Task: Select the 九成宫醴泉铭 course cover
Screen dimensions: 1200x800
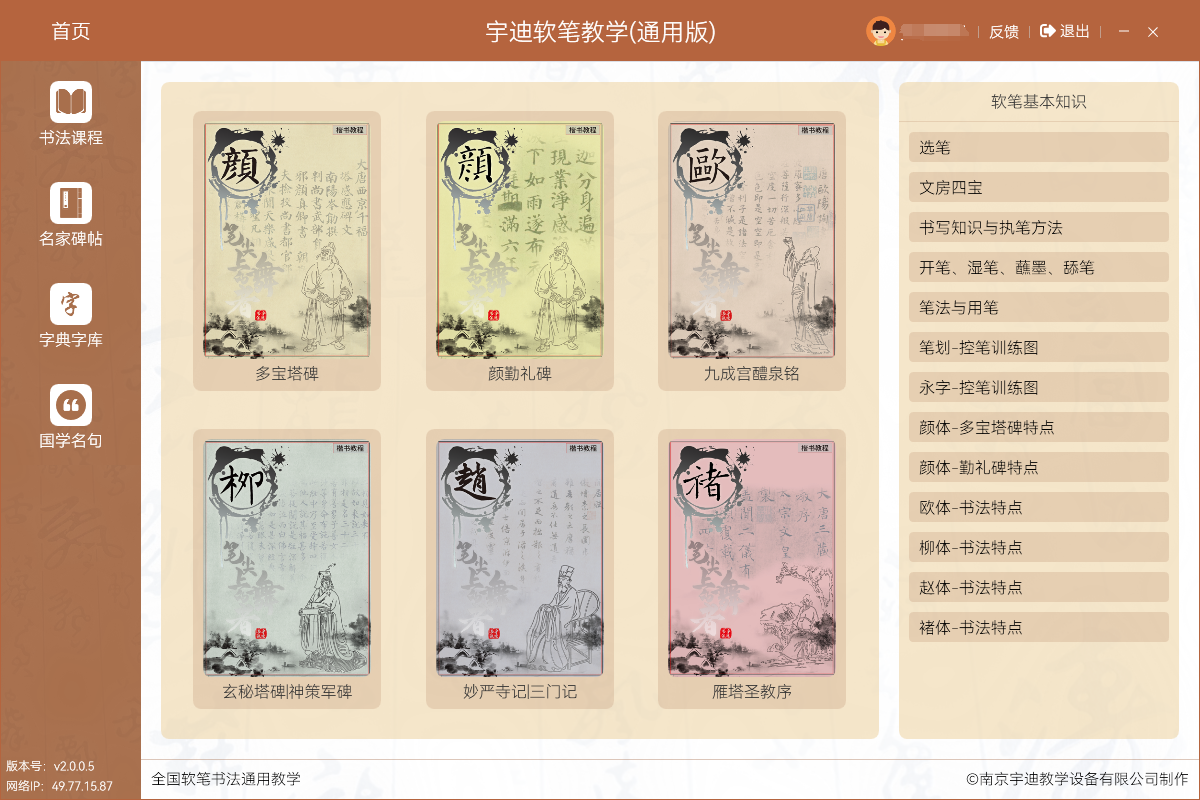Action: pos(751,240)
